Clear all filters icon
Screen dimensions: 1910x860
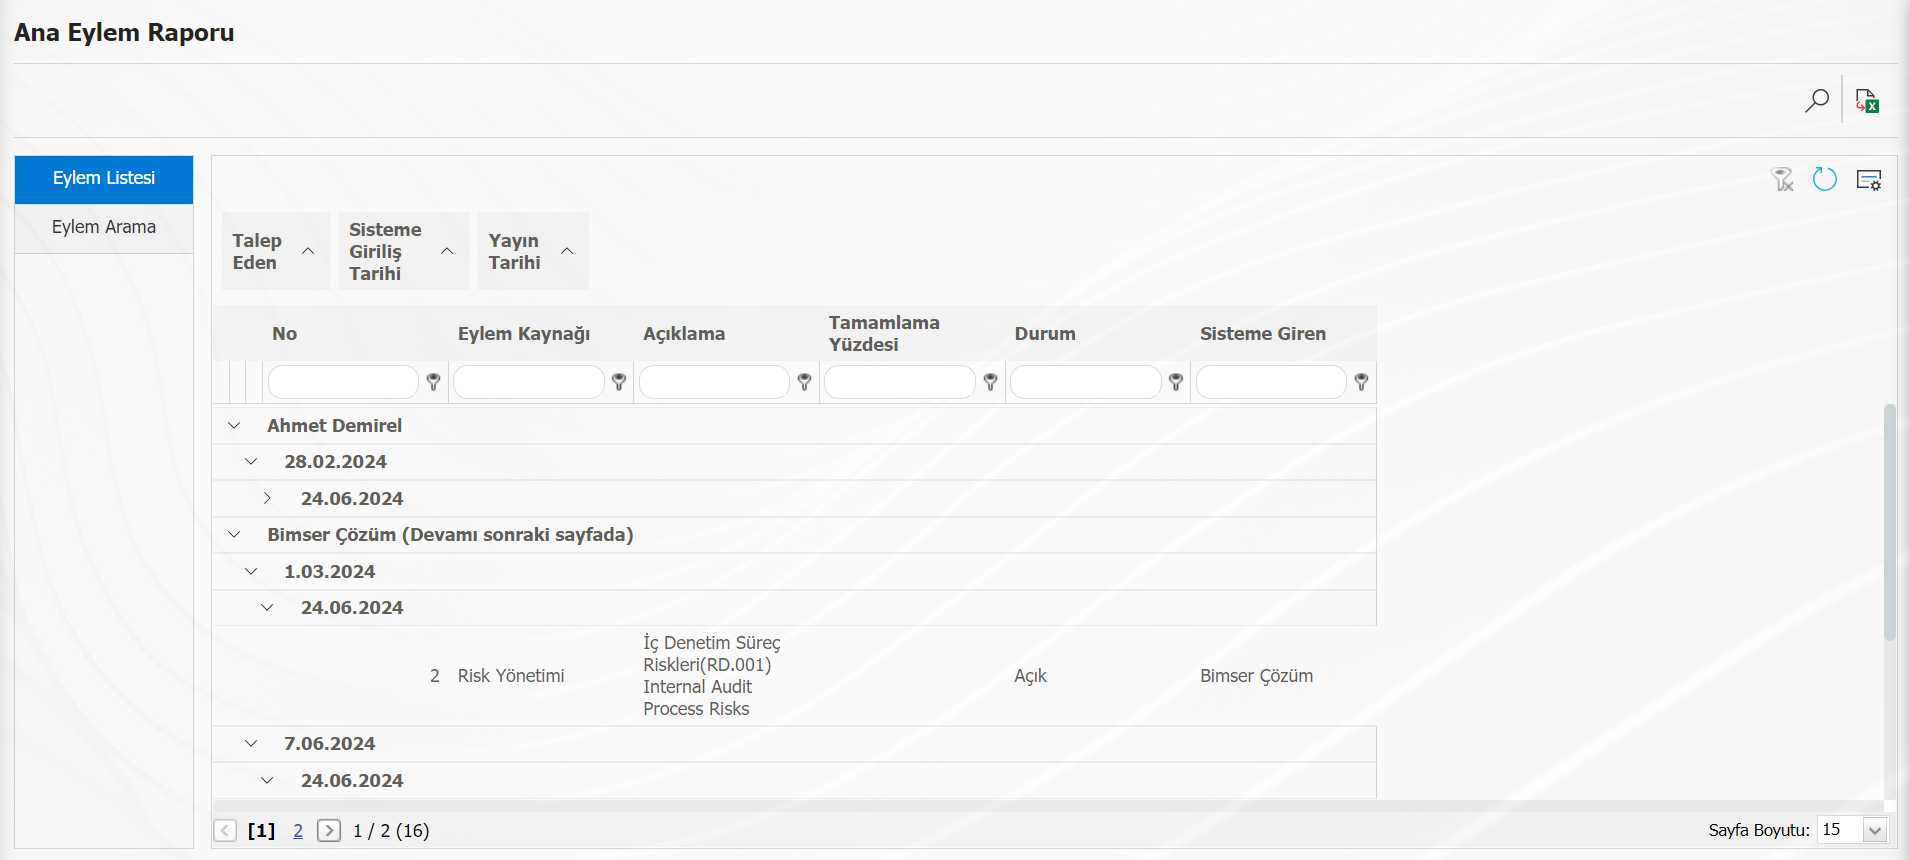pos(1782,179)
